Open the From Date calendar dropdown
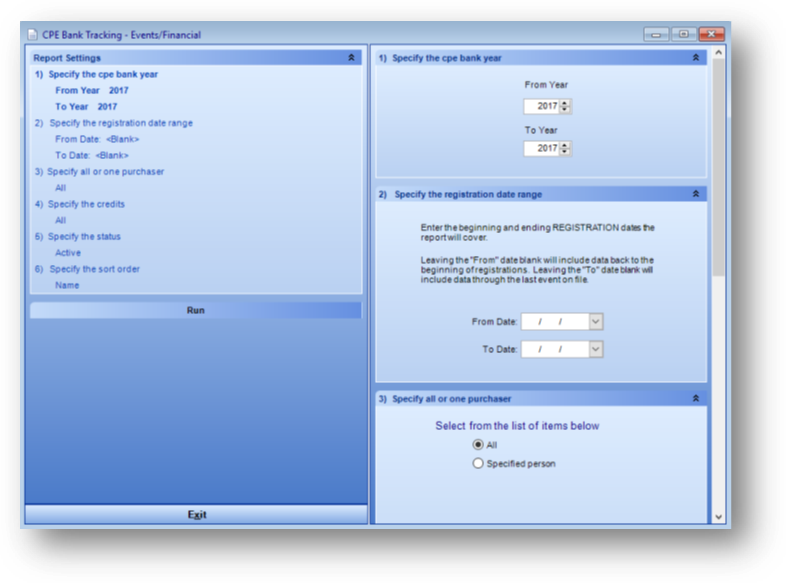The image size is (786, 583). (x=596, y=322)
